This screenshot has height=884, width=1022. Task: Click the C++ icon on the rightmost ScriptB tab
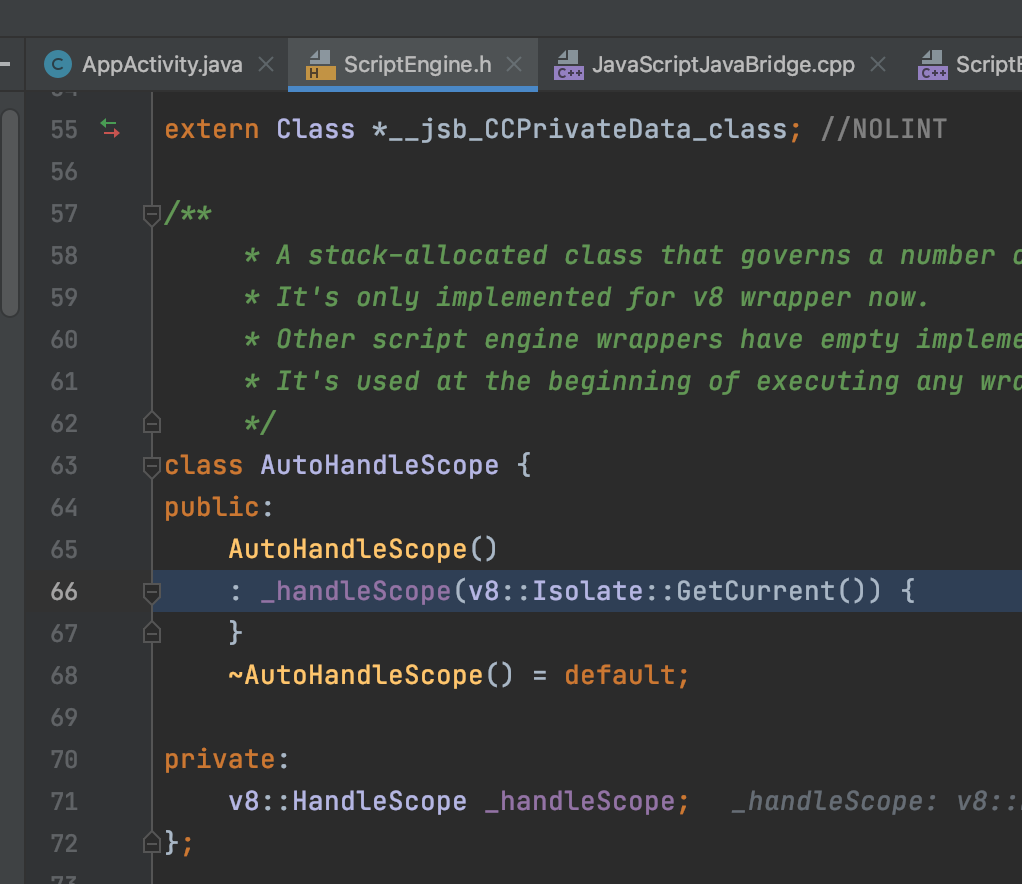[x=932, y=64]
